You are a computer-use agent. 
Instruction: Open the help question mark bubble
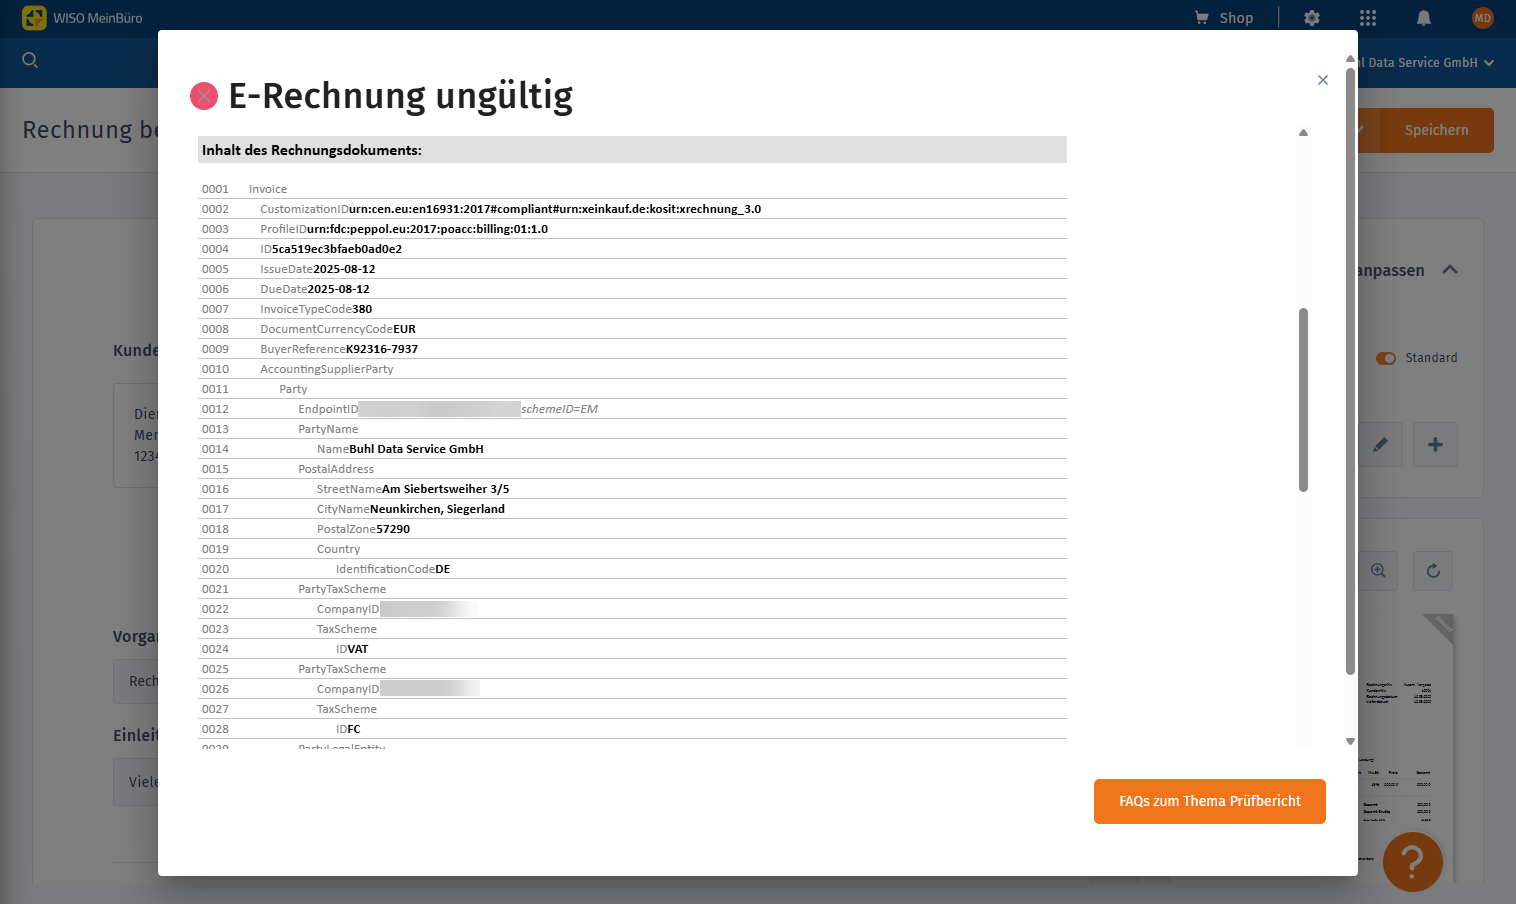tap(1413, 861)
